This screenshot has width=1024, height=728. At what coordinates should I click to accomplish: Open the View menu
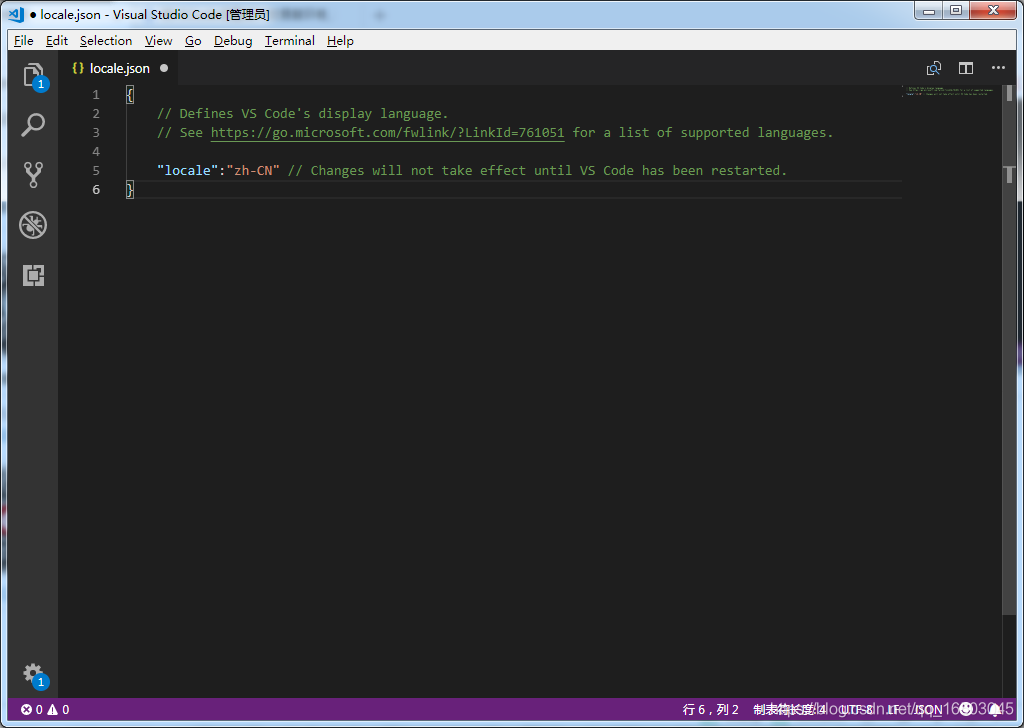point(159,40)
